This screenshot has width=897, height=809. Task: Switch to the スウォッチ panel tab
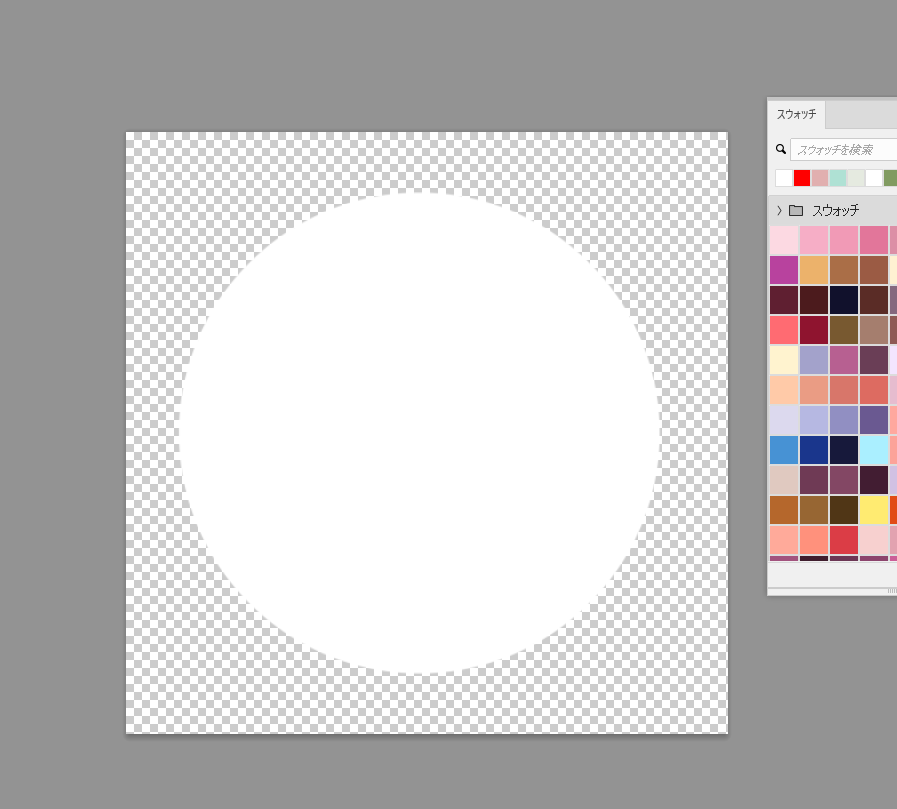tap(796, 114)
